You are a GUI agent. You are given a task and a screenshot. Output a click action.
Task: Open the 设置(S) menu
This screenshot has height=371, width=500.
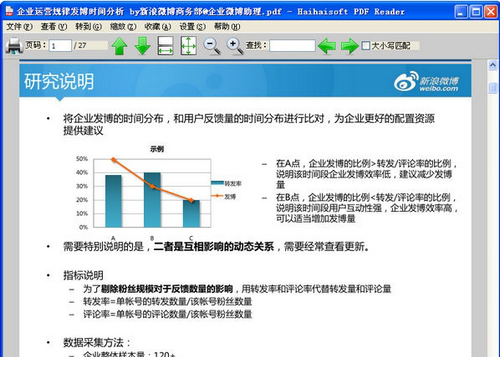193,27
